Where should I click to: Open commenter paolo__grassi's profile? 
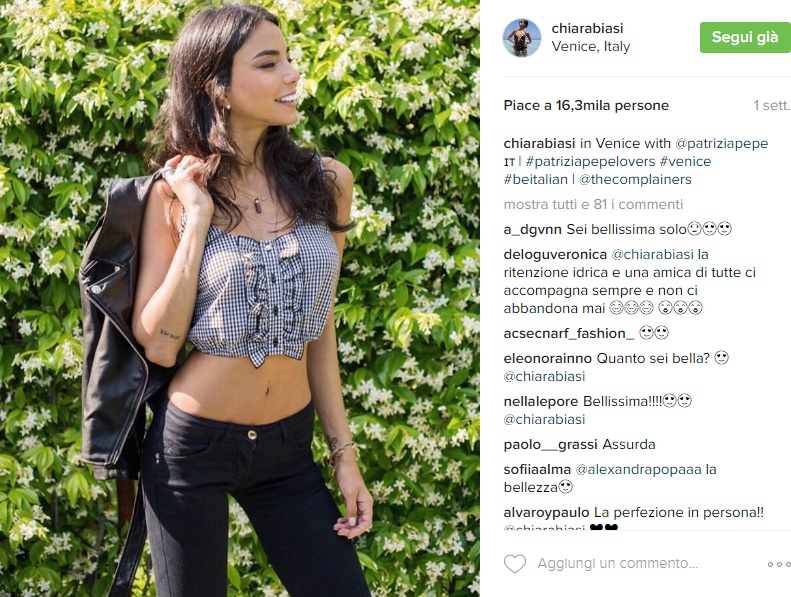[x=550, y=445]
